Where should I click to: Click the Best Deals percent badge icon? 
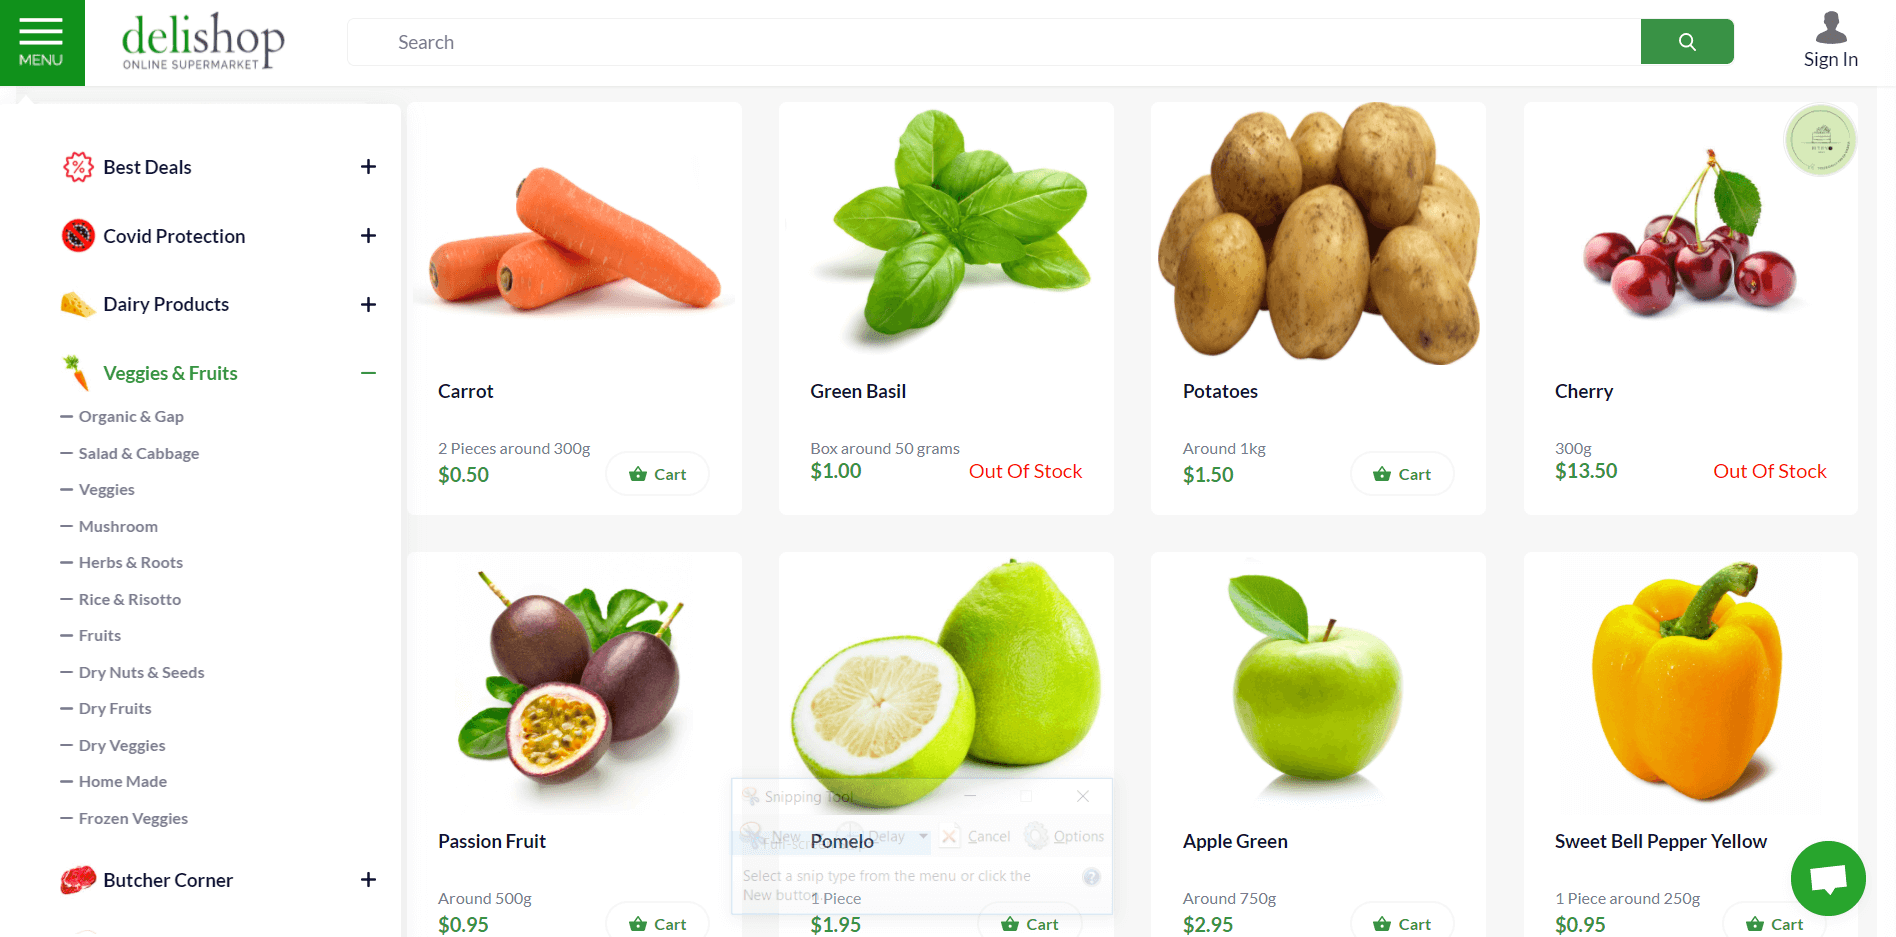tap(78, 167)
